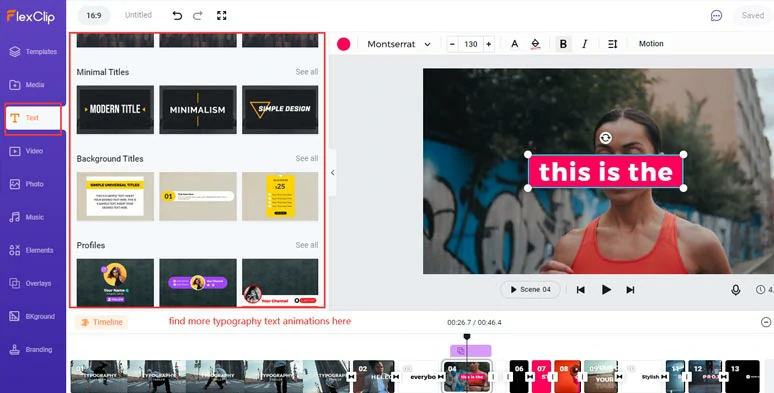This screenshot has height=393, width=774.
Task: Toggle the Timeline view button
Action: pyautogui.click(x=102, y=322)
